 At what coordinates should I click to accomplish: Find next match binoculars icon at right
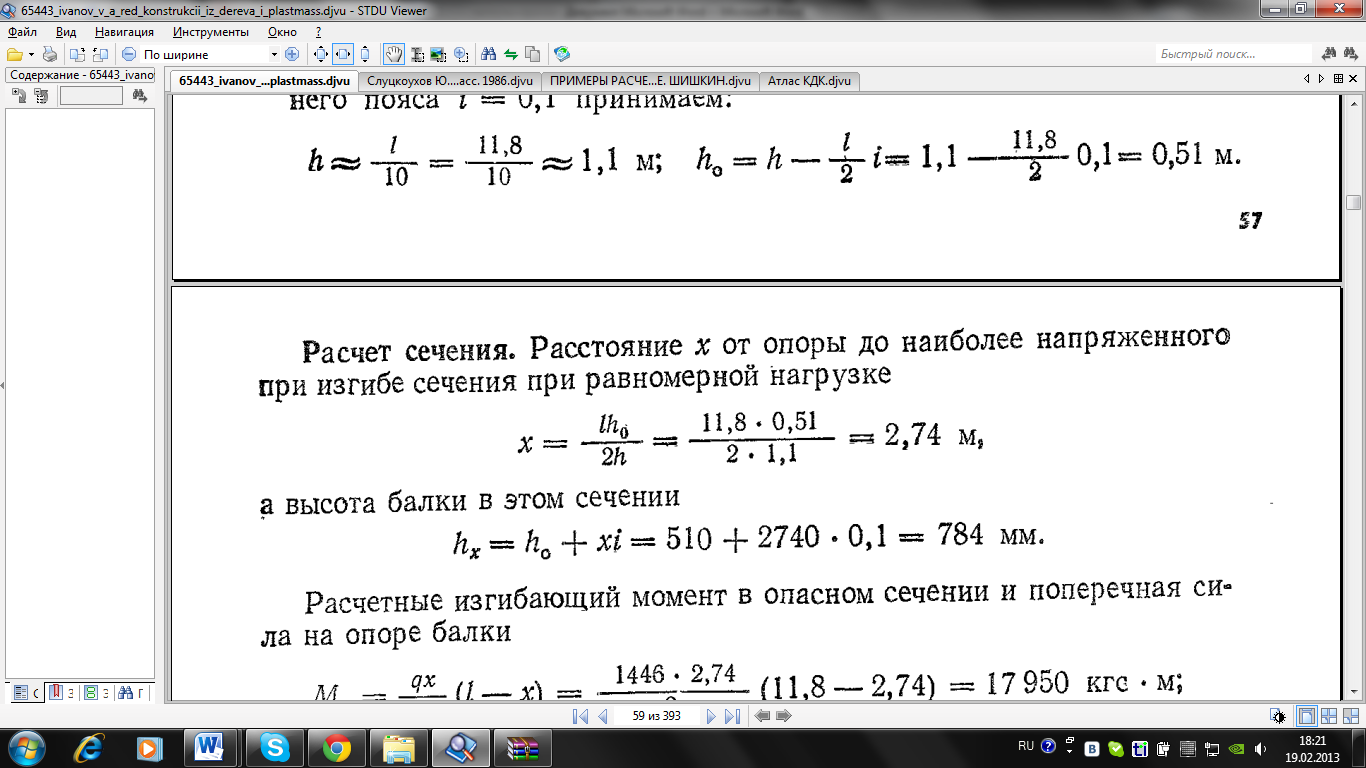tap(1351, 54)
